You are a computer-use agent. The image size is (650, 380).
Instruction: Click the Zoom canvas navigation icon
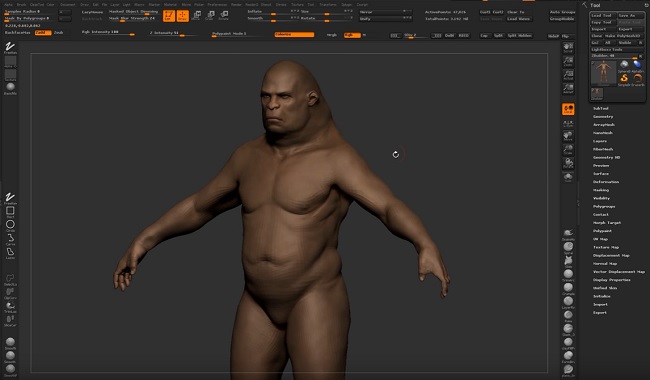568,61
